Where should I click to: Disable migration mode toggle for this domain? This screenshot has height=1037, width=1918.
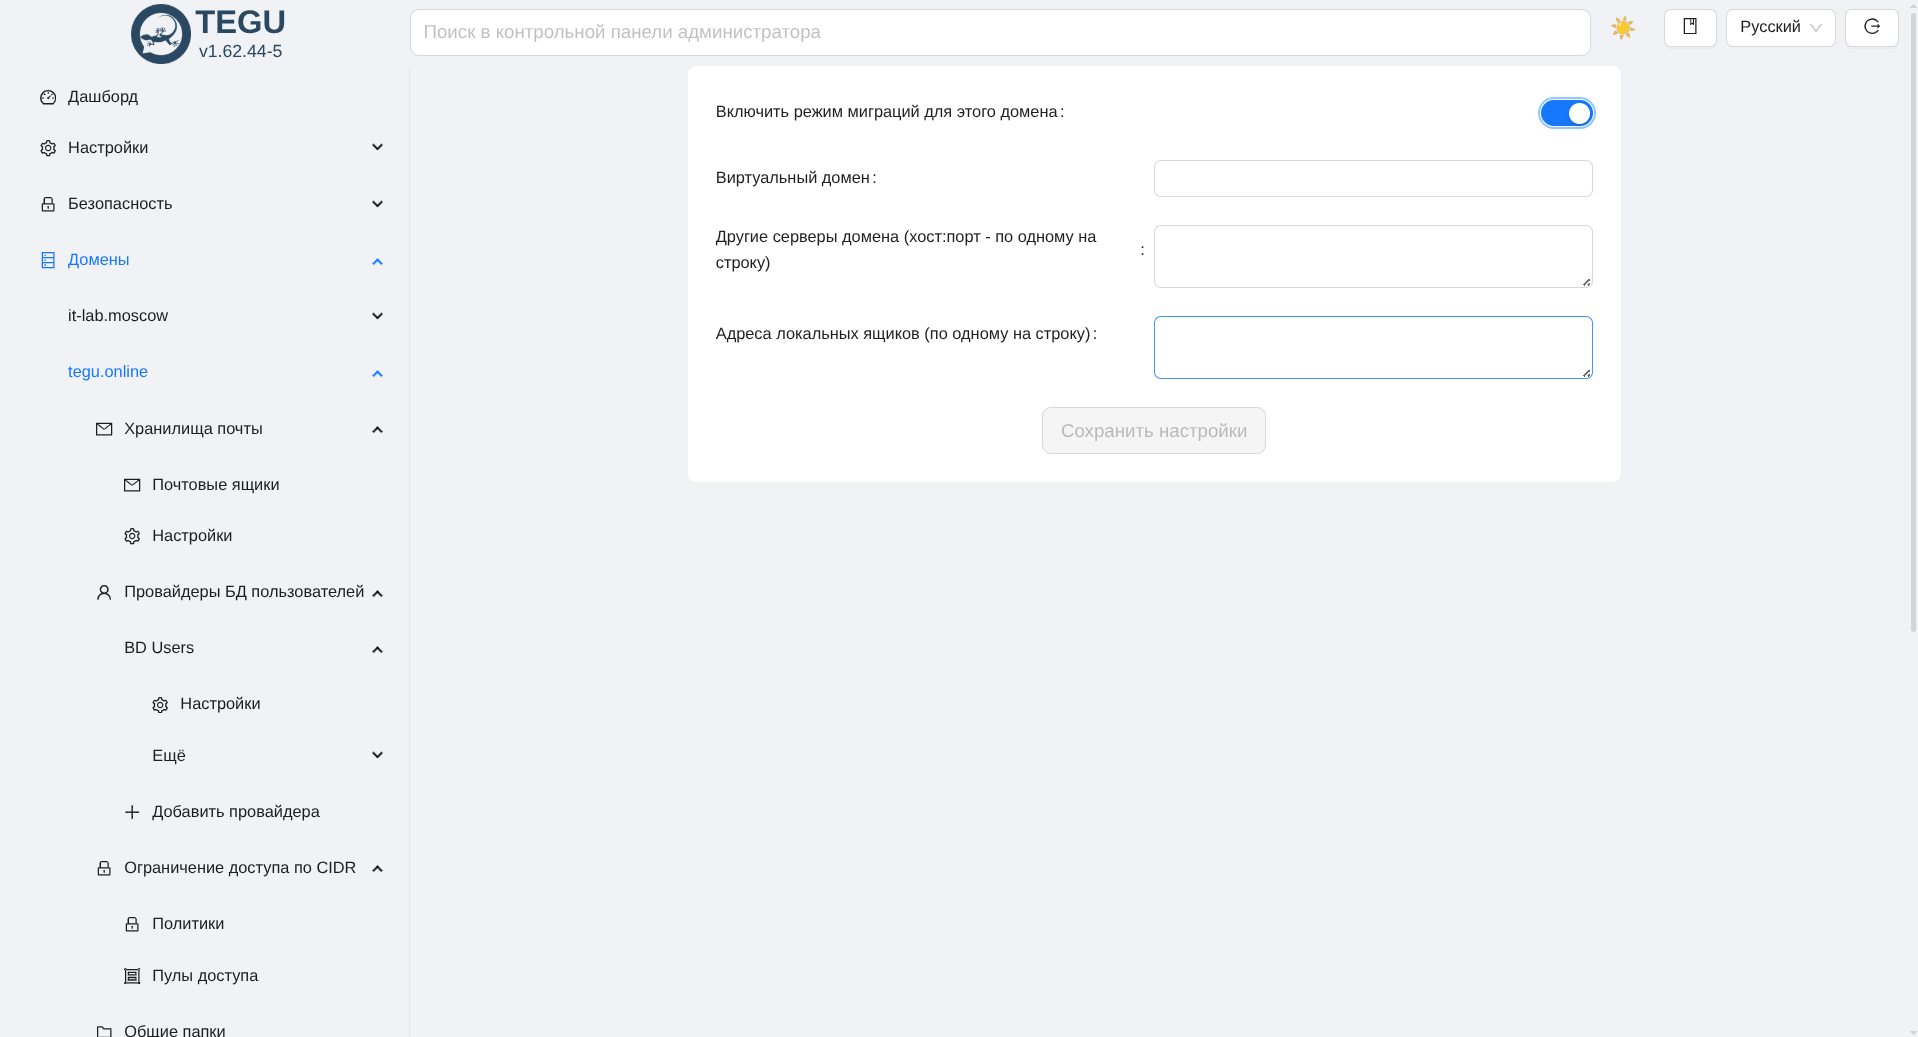coord(1566,113)
